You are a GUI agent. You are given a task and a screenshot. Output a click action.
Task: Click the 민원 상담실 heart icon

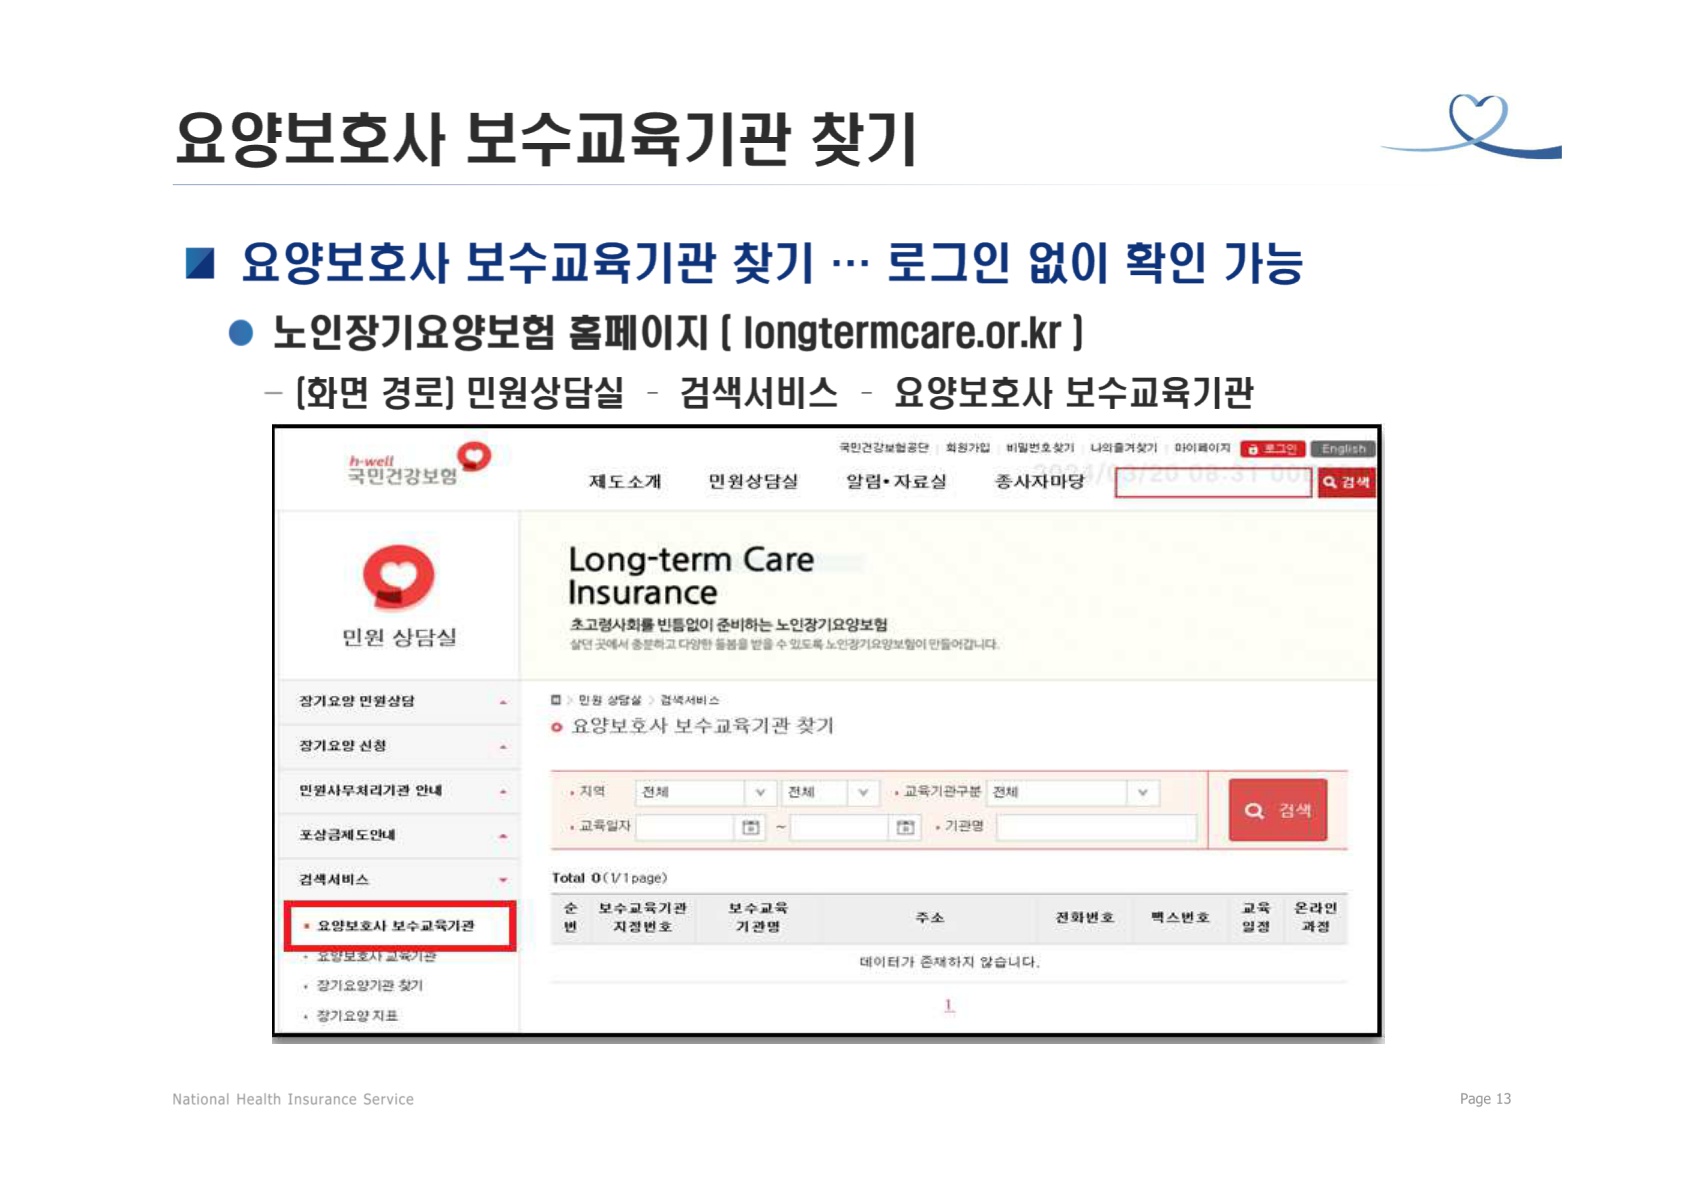[x=398, y=577]
